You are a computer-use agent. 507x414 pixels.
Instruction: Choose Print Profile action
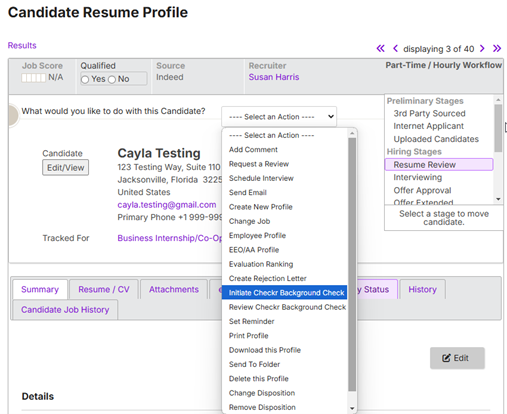(x=249, y=336)
